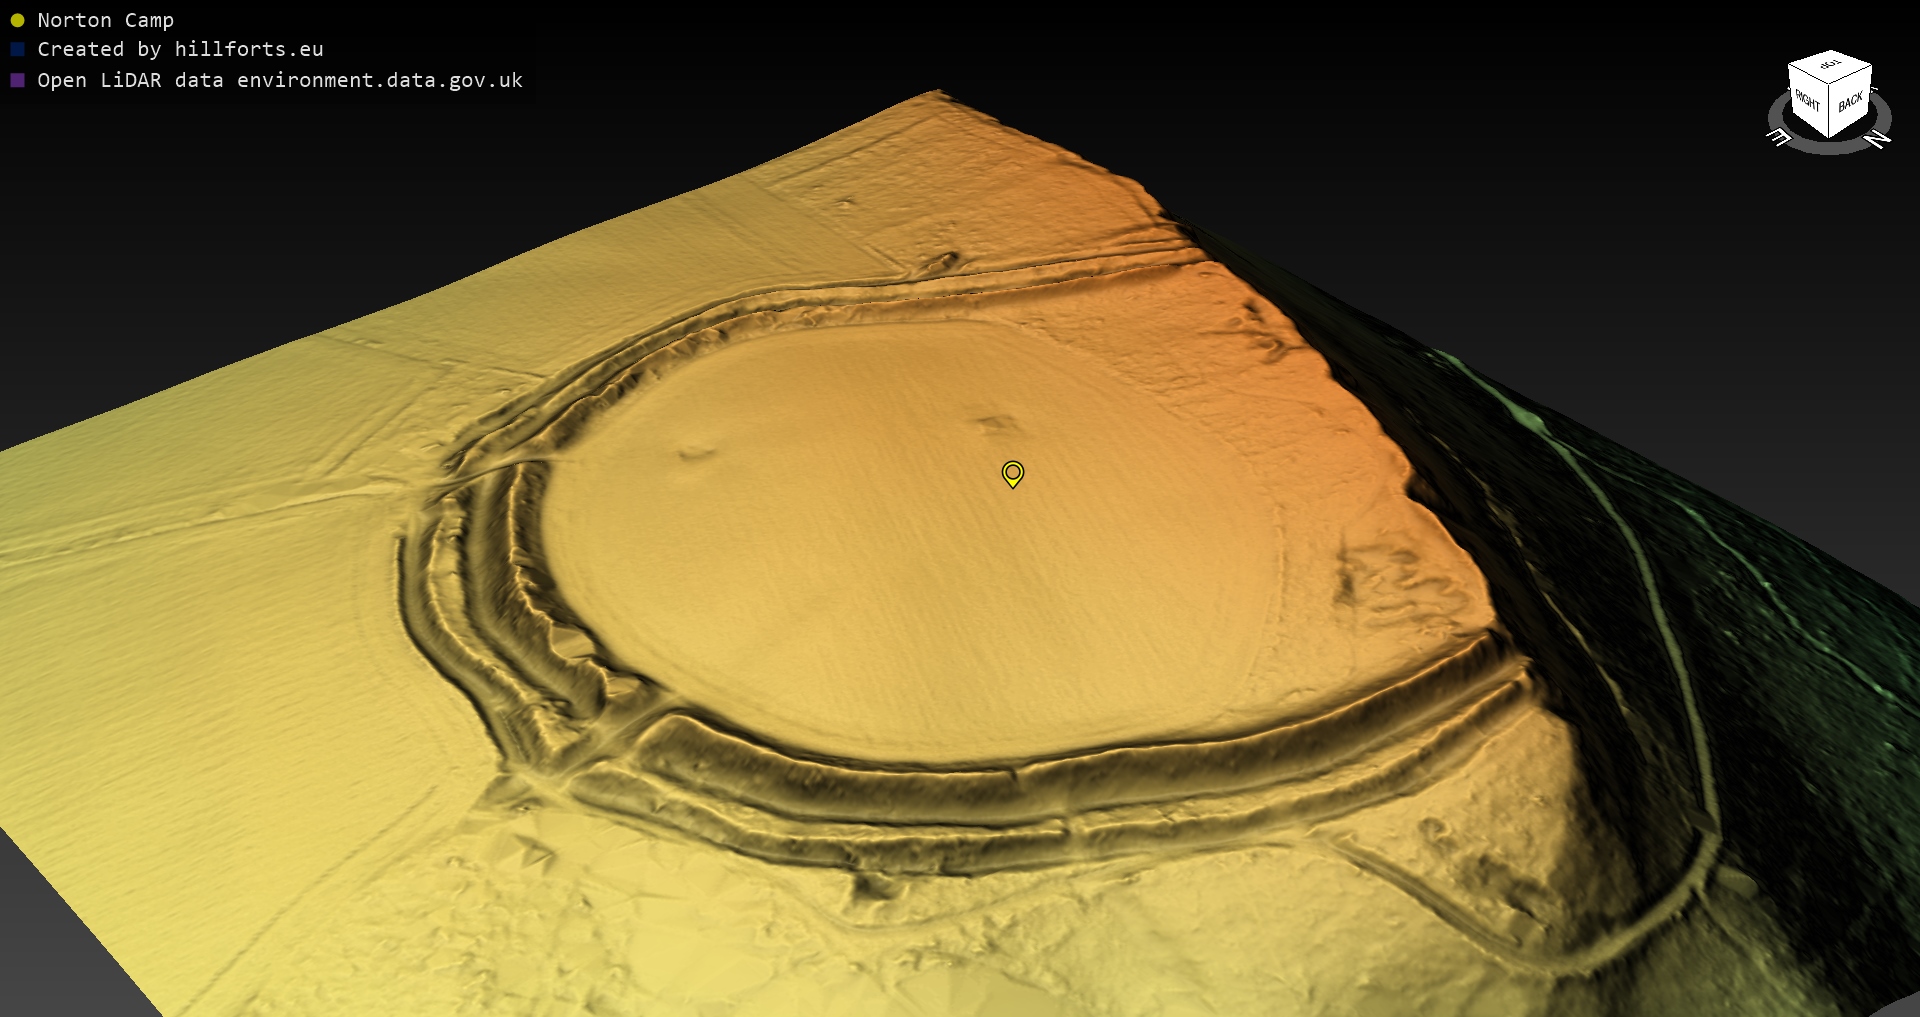
Task: Click the cube edge between RIGHT and BACK
Action: click(x=1829, y=111)
